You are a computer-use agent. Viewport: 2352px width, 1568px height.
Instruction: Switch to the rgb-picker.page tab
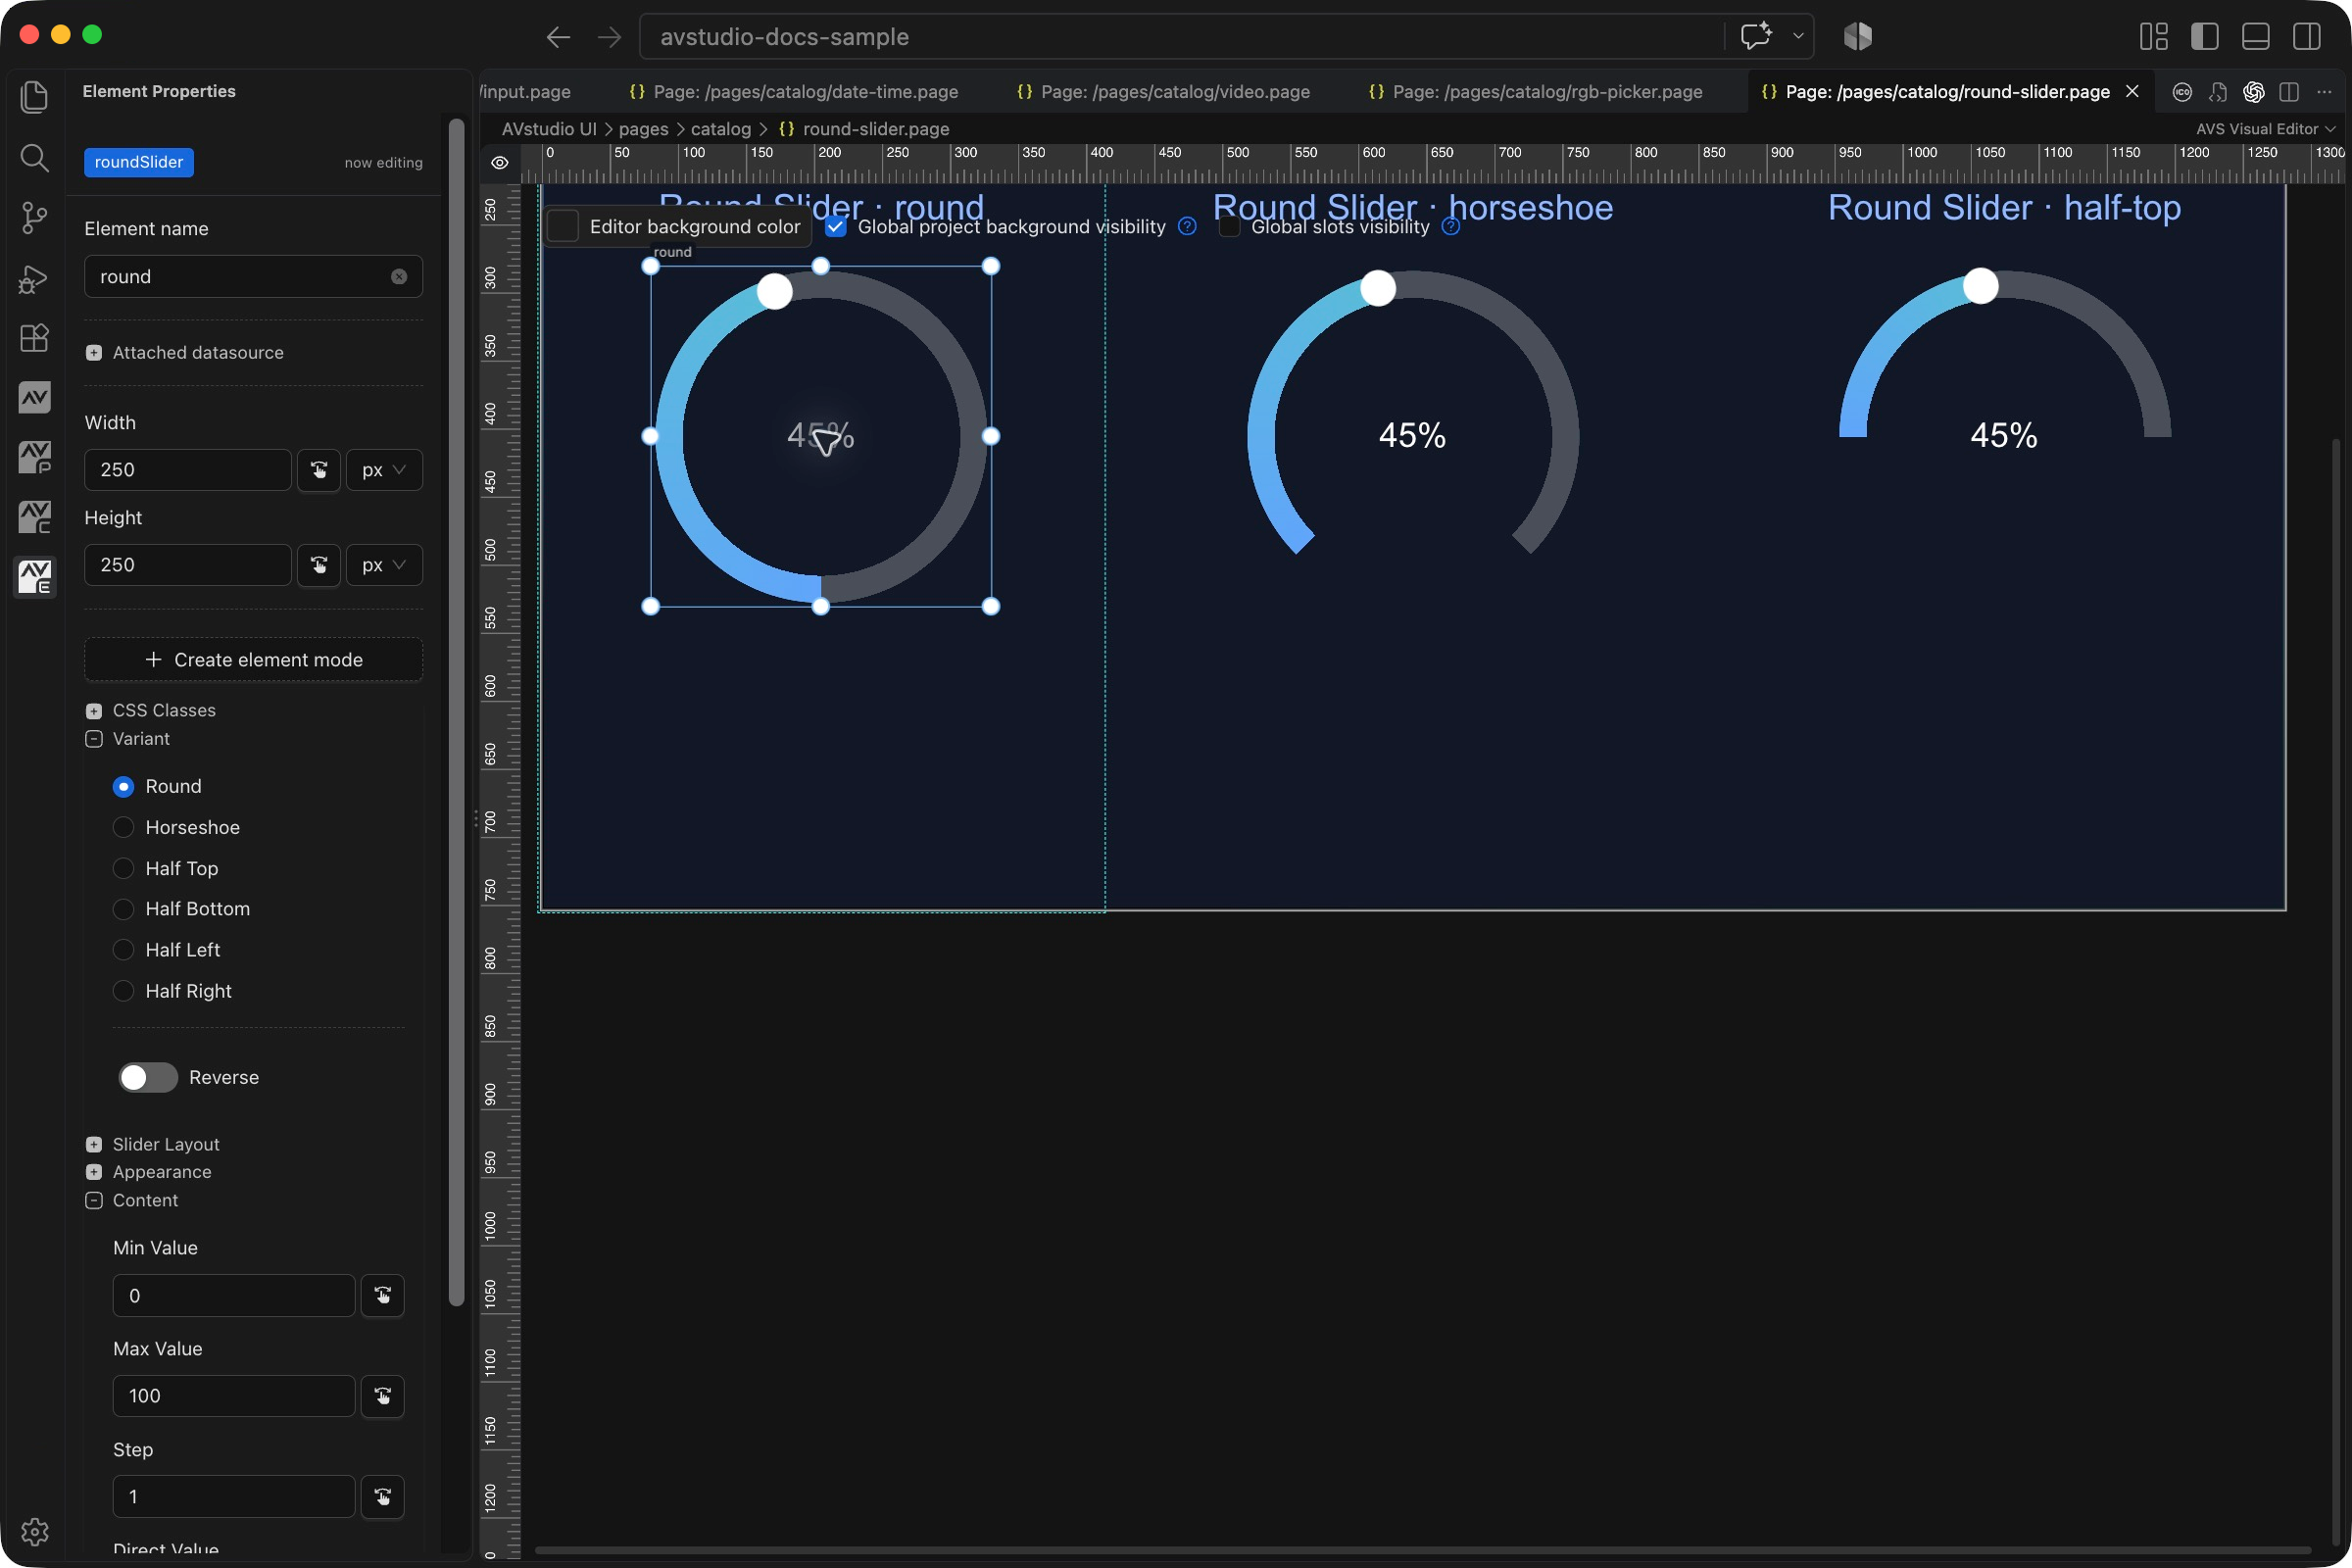point(1535,92)
